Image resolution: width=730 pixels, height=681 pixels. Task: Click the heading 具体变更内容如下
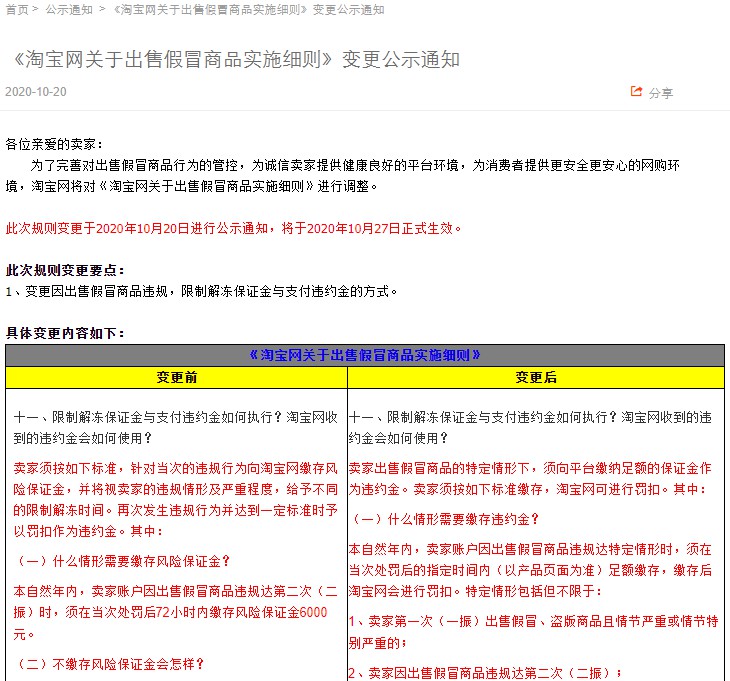coord(65,333)
